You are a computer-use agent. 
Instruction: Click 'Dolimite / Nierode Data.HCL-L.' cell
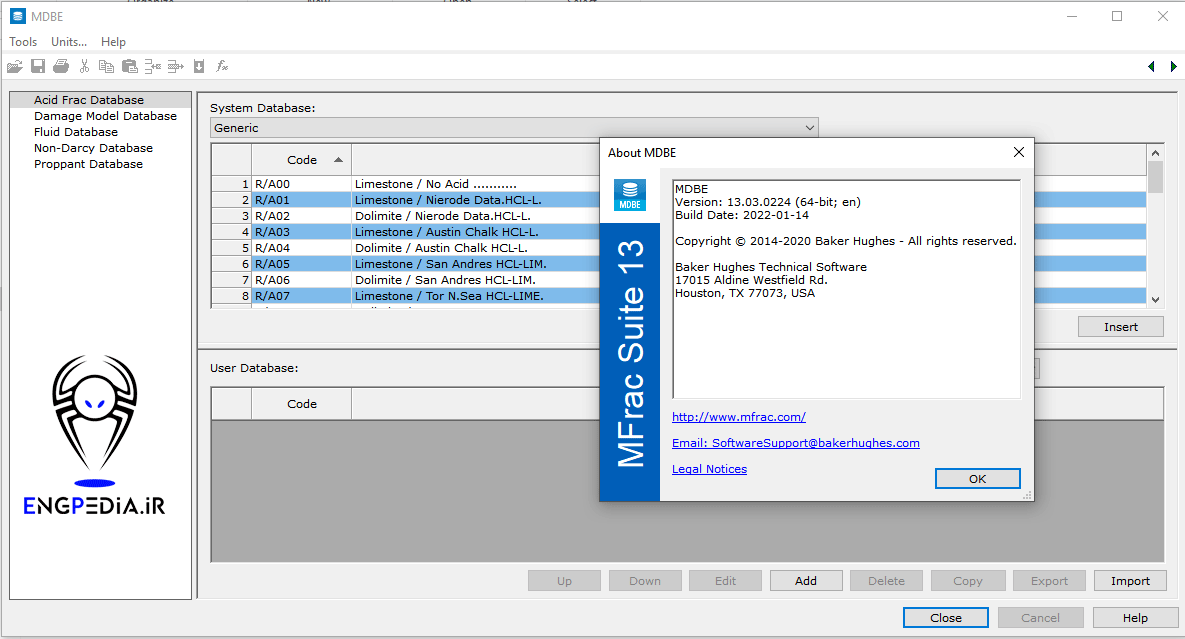476,216
